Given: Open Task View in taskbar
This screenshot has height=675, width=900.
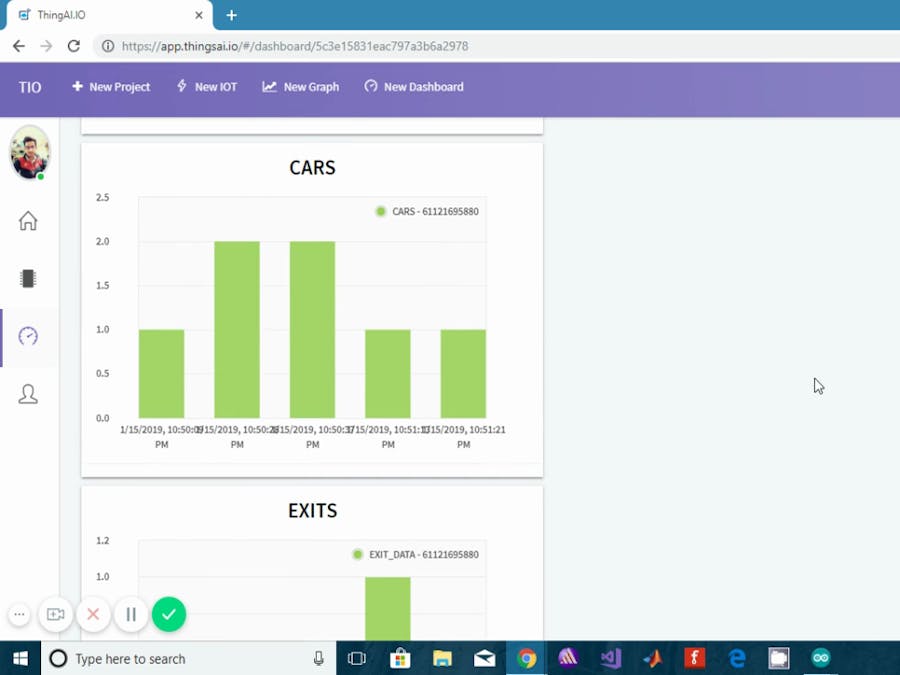Looking at the screenshot, I should [356, 658].
